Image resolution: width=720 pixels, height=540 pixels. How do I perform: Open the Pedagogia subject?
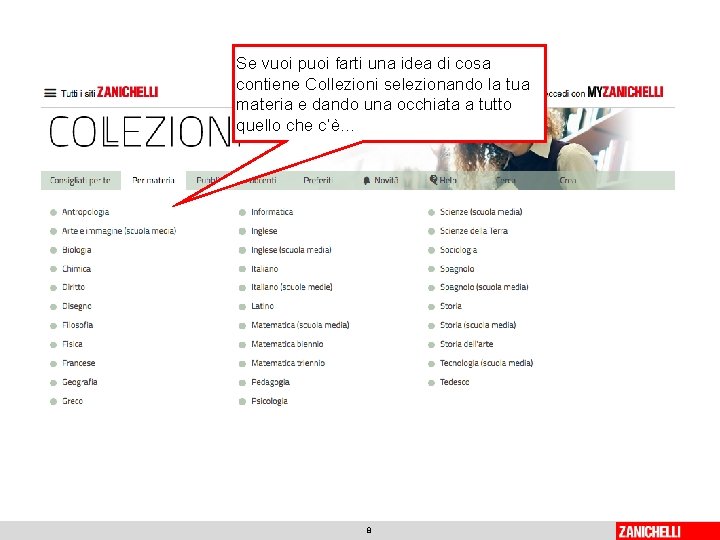270,382
